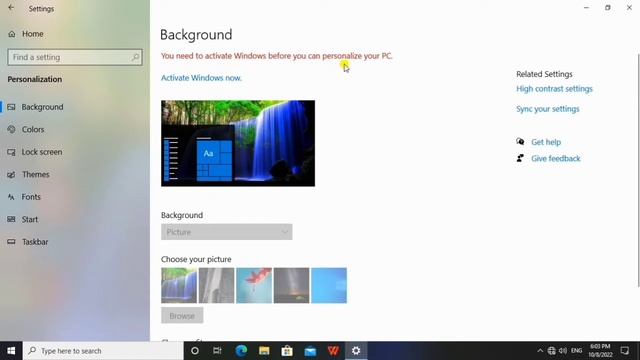Click the Browse button

tap(182, 316)
